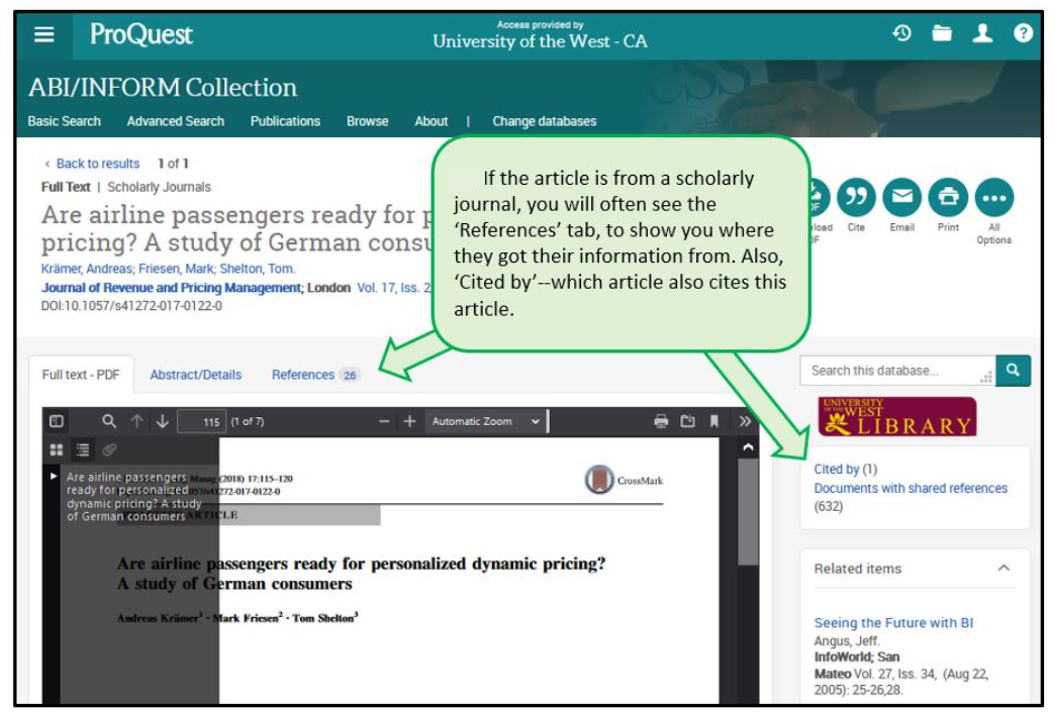
Task: Open recent searches history icon
Action: [901, 32]
